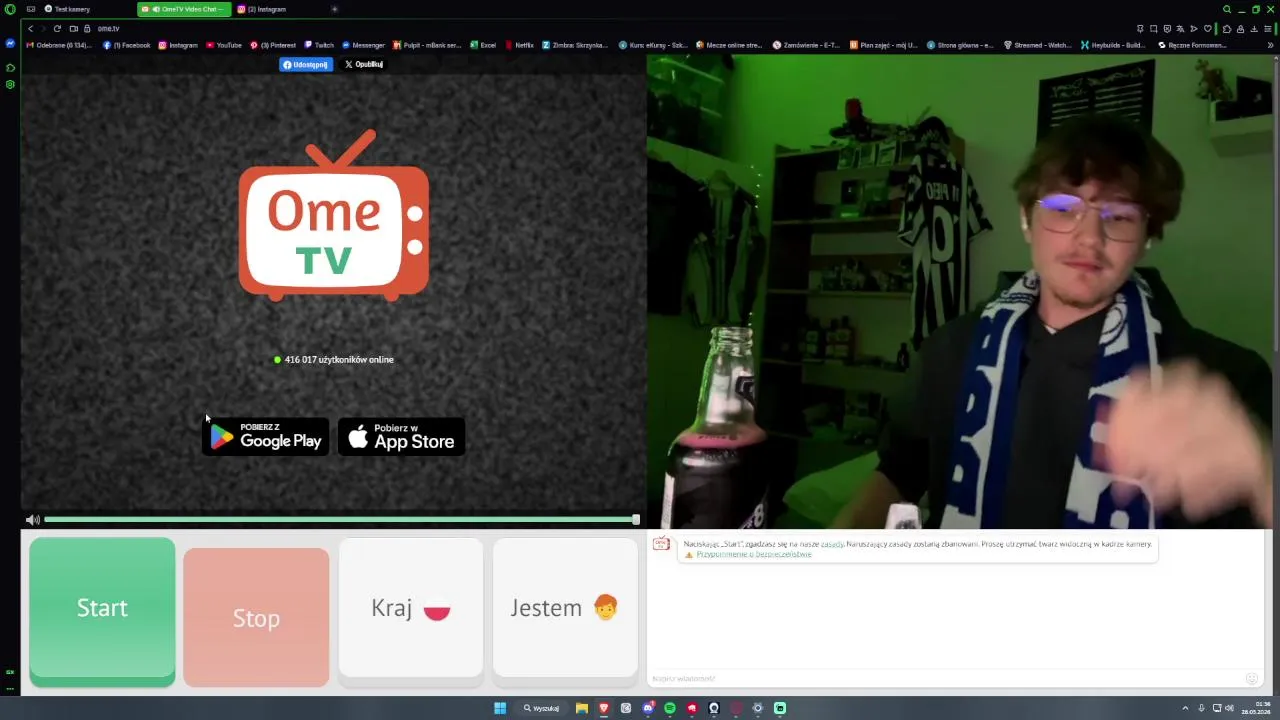Click the X Opublikuj button
The height and width of the screenshot is (720, 1280).
pyautogui.click(x=364, y=64)
